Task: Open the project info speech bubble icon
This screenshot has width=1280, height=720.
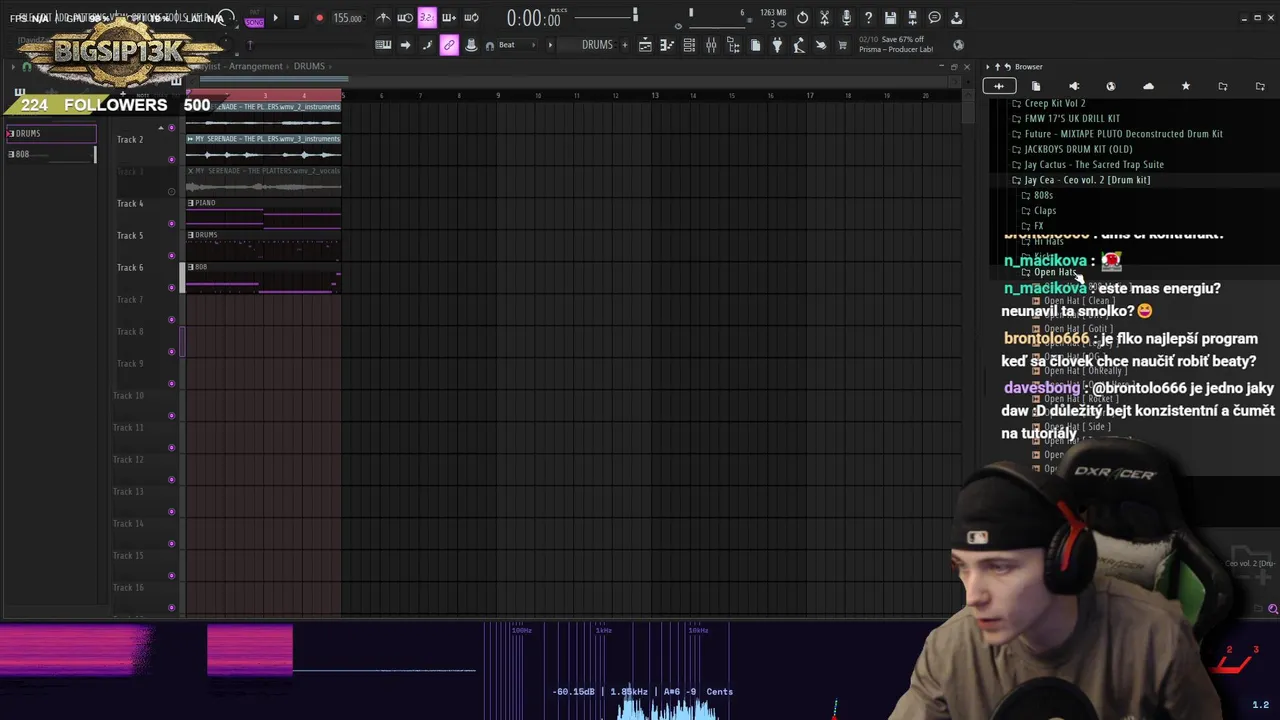Action: coord(934,18)
